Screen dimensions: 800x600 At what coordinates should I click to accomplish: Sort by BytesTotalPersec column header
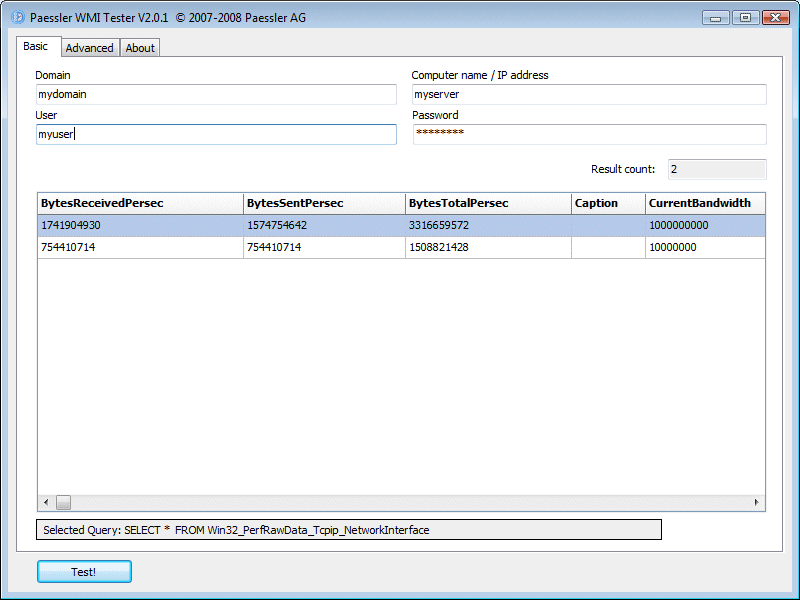[x=488, y=204]
